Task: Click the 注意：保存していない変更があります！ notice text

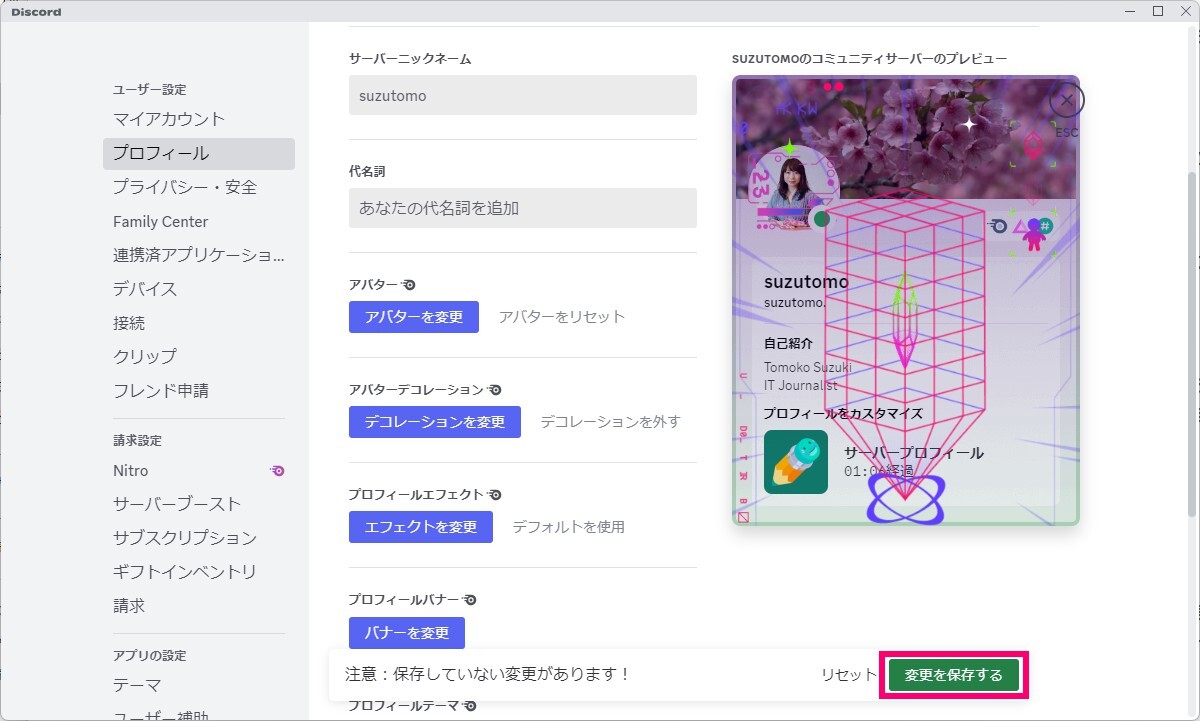Action: 488,675
